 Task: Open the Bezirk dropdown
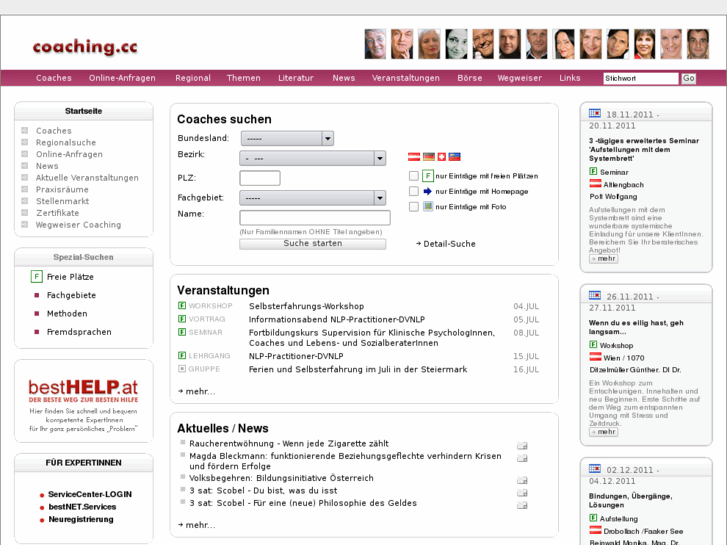click(312, 158)
